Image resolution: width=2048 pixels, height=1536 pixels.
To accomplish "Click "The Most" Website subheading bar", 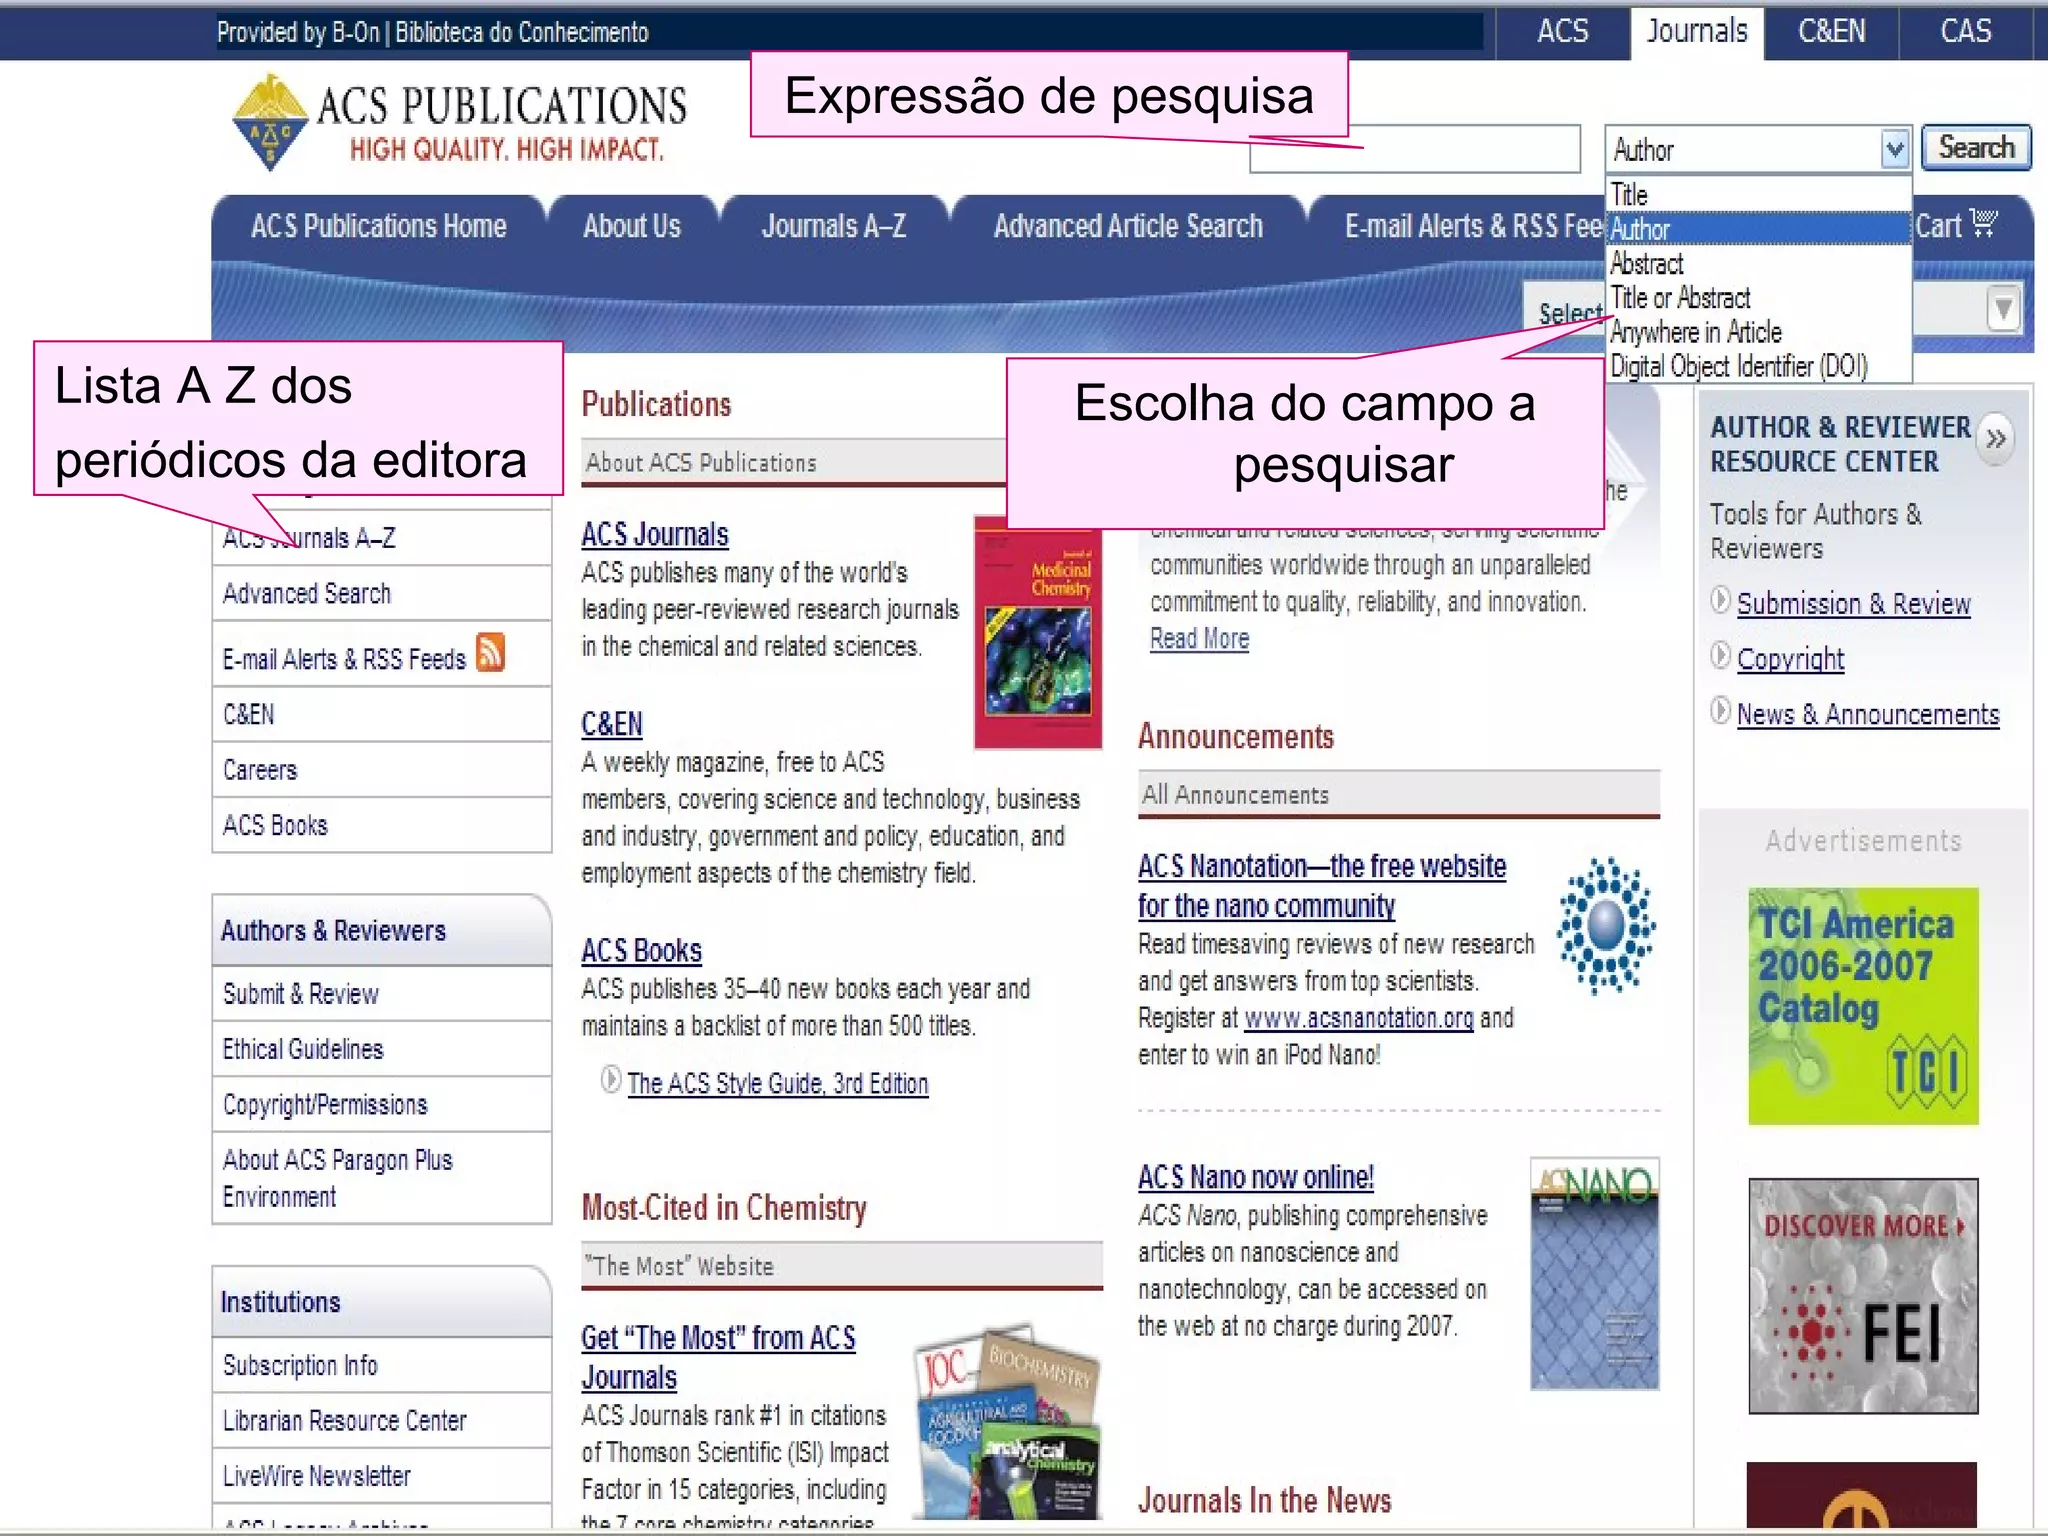I will 842,1266.
